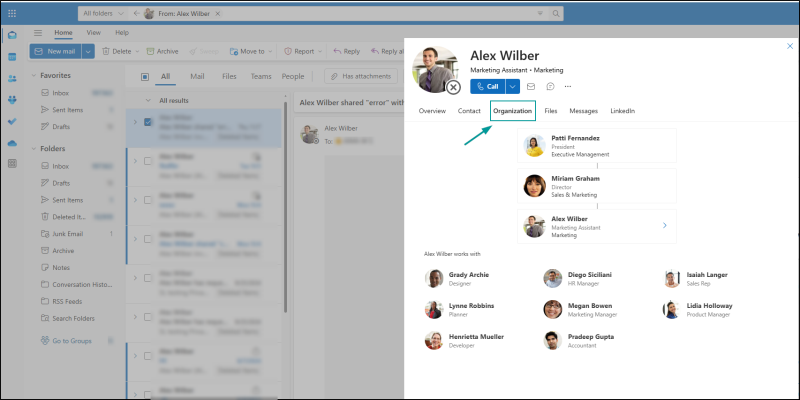Toggle select-all messages checkbox
Image resolution: width=800 pixels, height=400 pixels.
pyautogui.click(x=145, y=77)
